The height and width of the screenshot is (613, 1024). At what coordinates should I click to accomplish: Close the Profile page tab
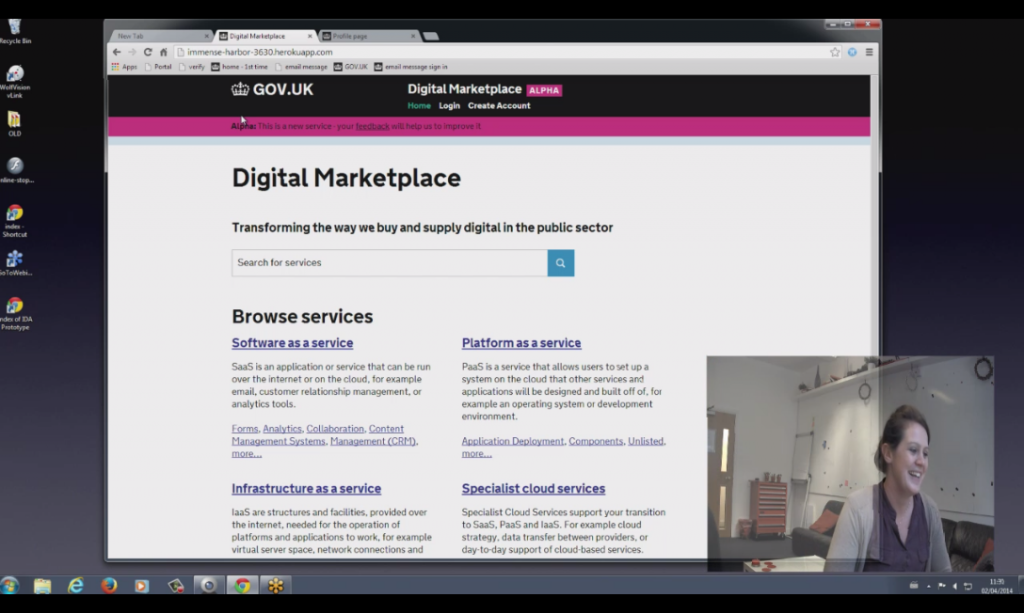click(x=413, y=37)
